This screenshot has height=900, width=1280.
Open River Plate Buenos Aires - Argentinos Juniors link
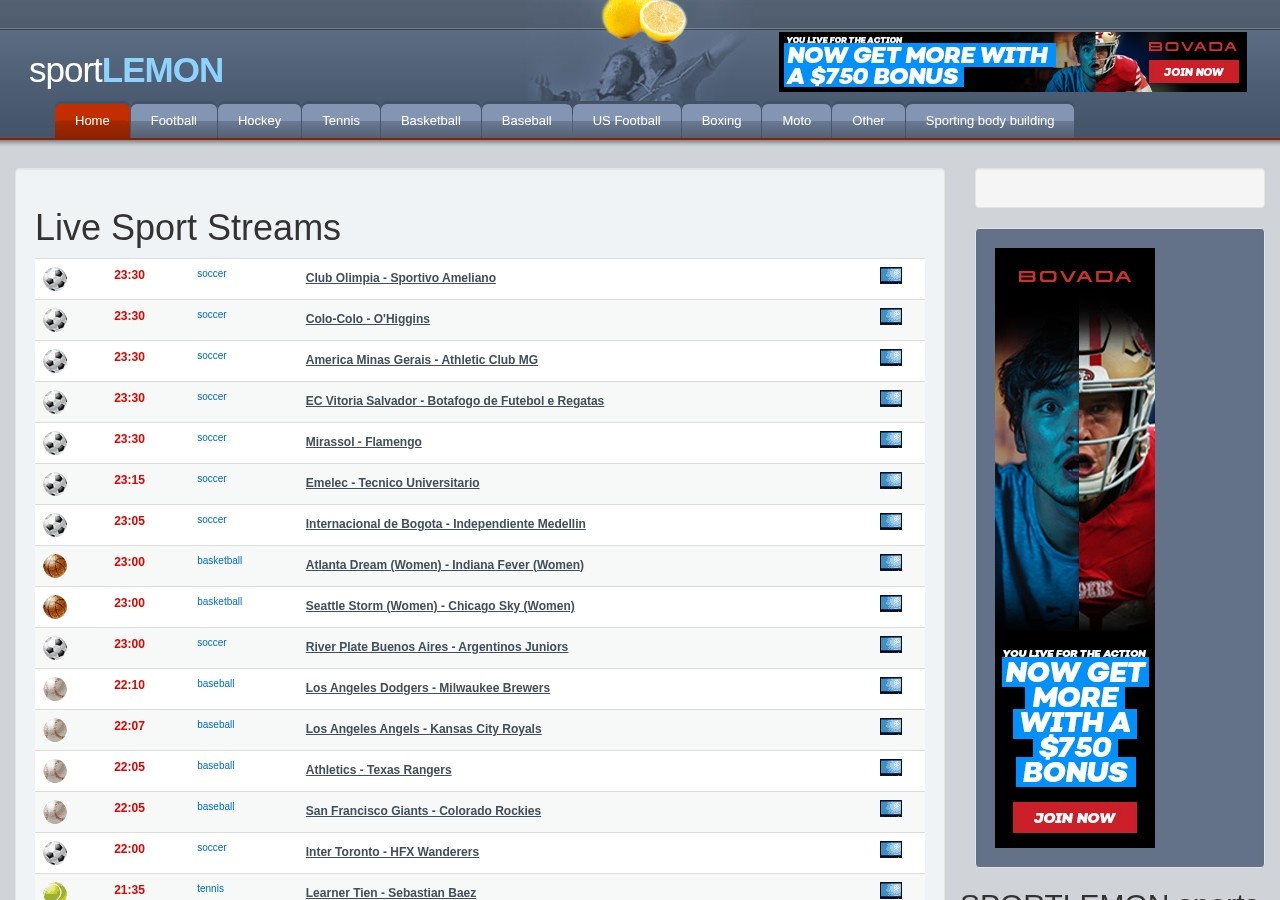click(x=437, y=647)
